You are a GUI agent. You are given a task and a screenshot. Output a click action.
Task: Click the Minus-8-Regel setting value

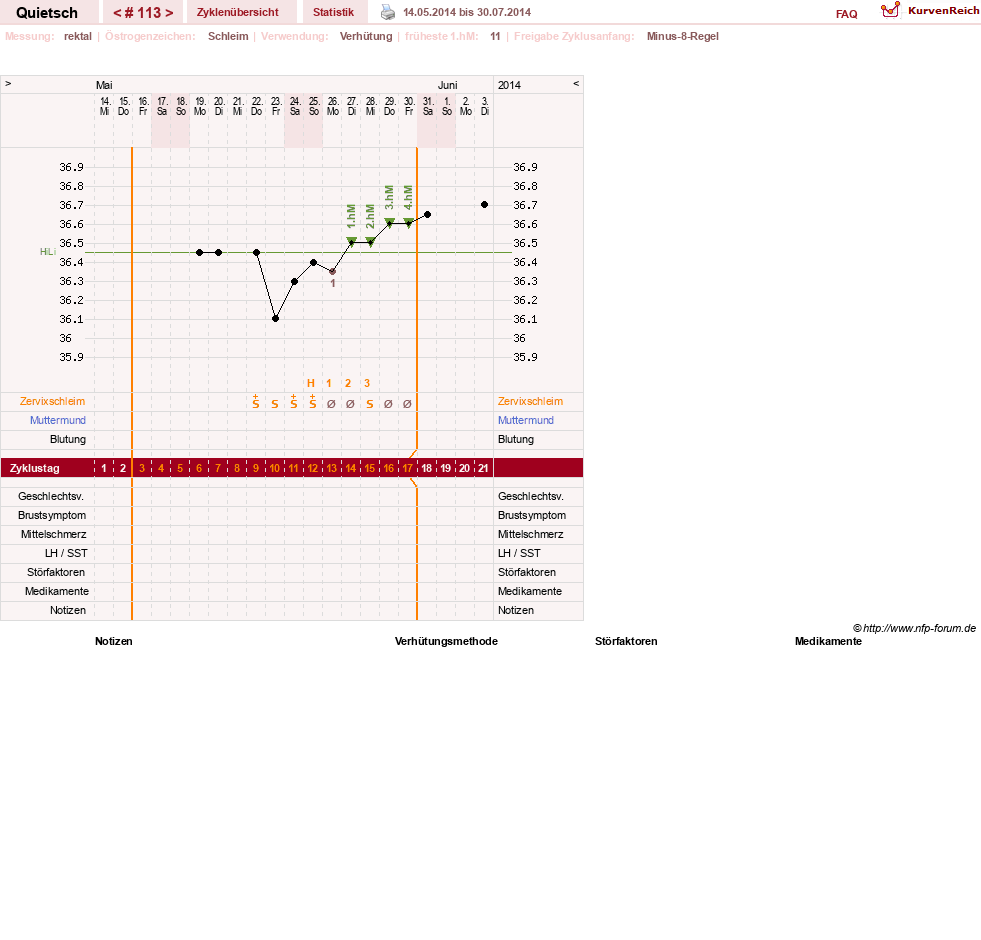point(683,36)
